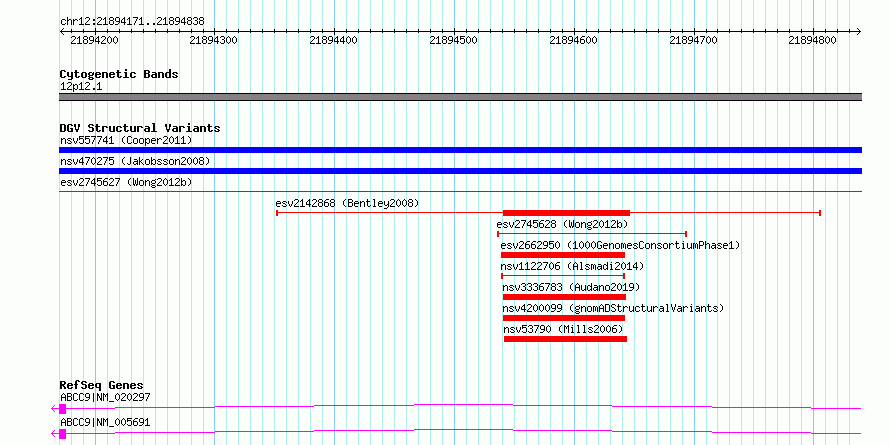Select the red bar under nsv3336783
The width and height of the screenshot is (890, 445).
pyautogui.click(x=564, y=297)
